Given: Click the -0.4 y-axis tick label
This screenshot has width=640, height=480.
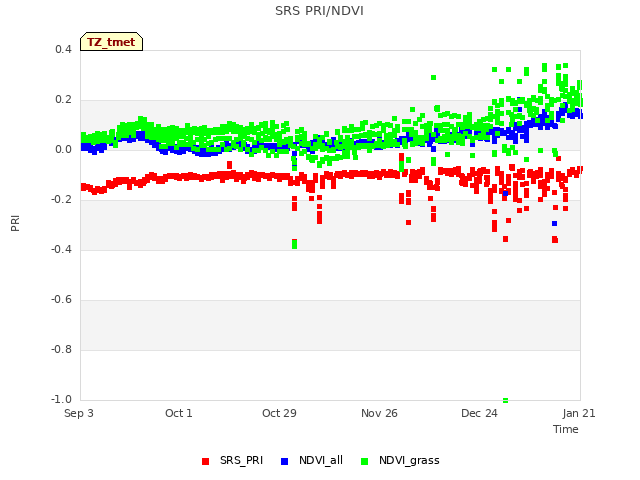Looking at the screenshot, I should [x=61, y=249].
